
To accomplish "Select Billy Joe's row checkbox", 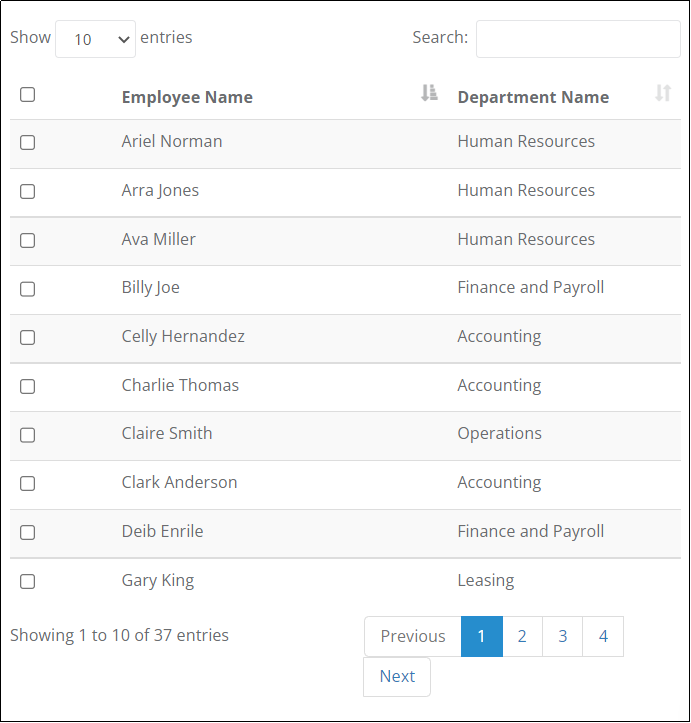I will (28, 289).
